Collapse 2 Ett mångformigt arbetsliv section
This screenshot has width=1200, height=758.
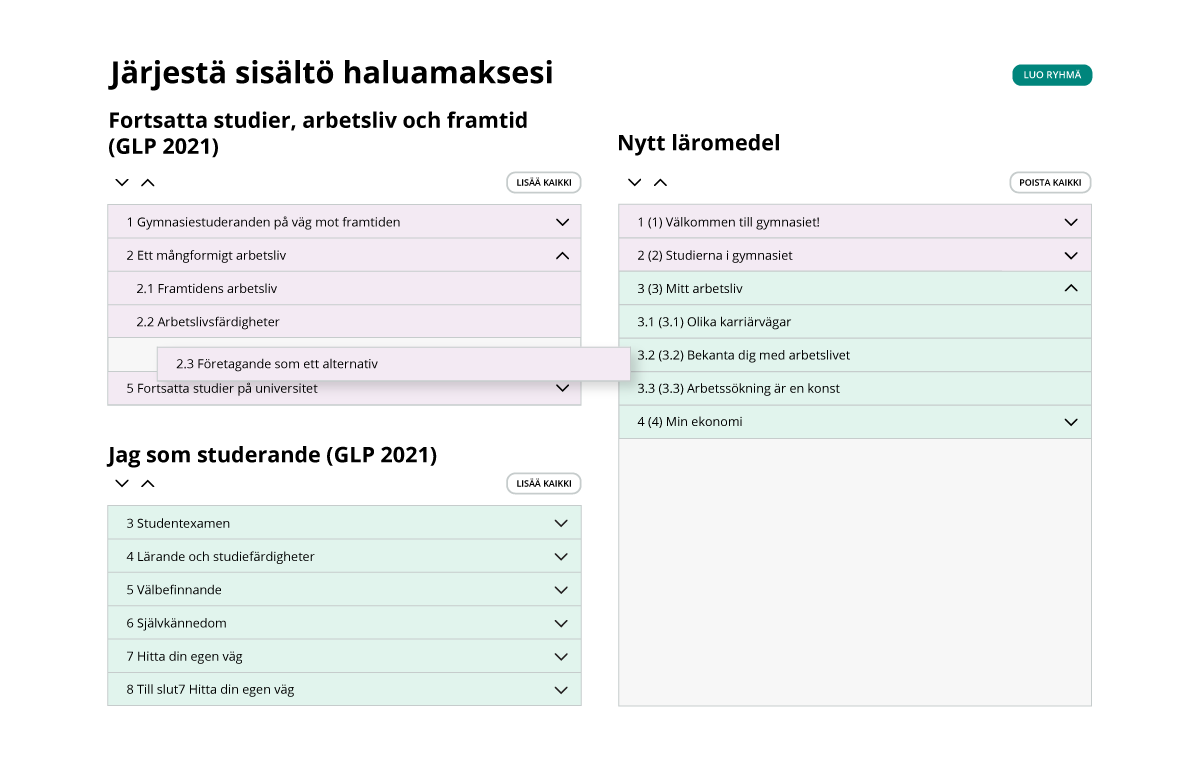click(561, 255)
